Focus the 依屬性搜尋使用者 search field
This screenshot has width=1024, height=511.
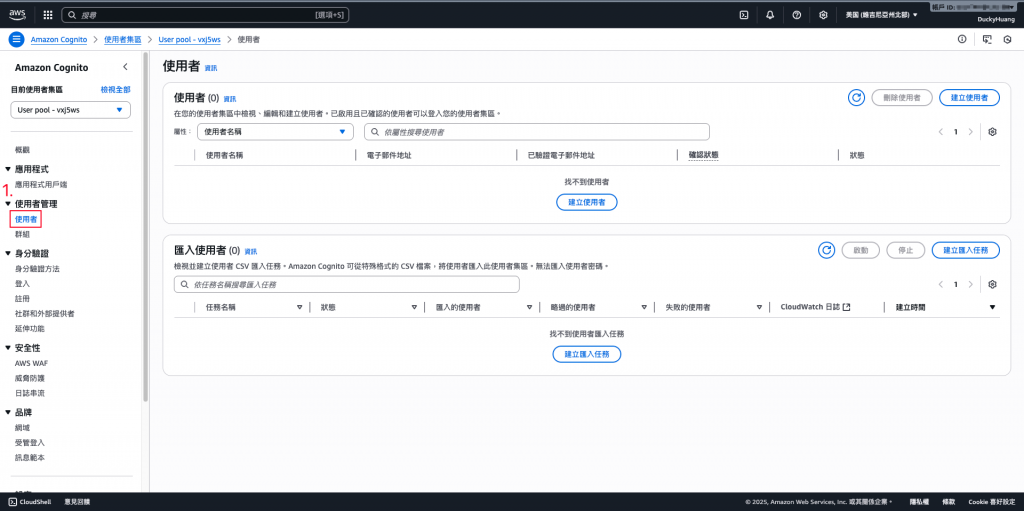click(537, 132)
